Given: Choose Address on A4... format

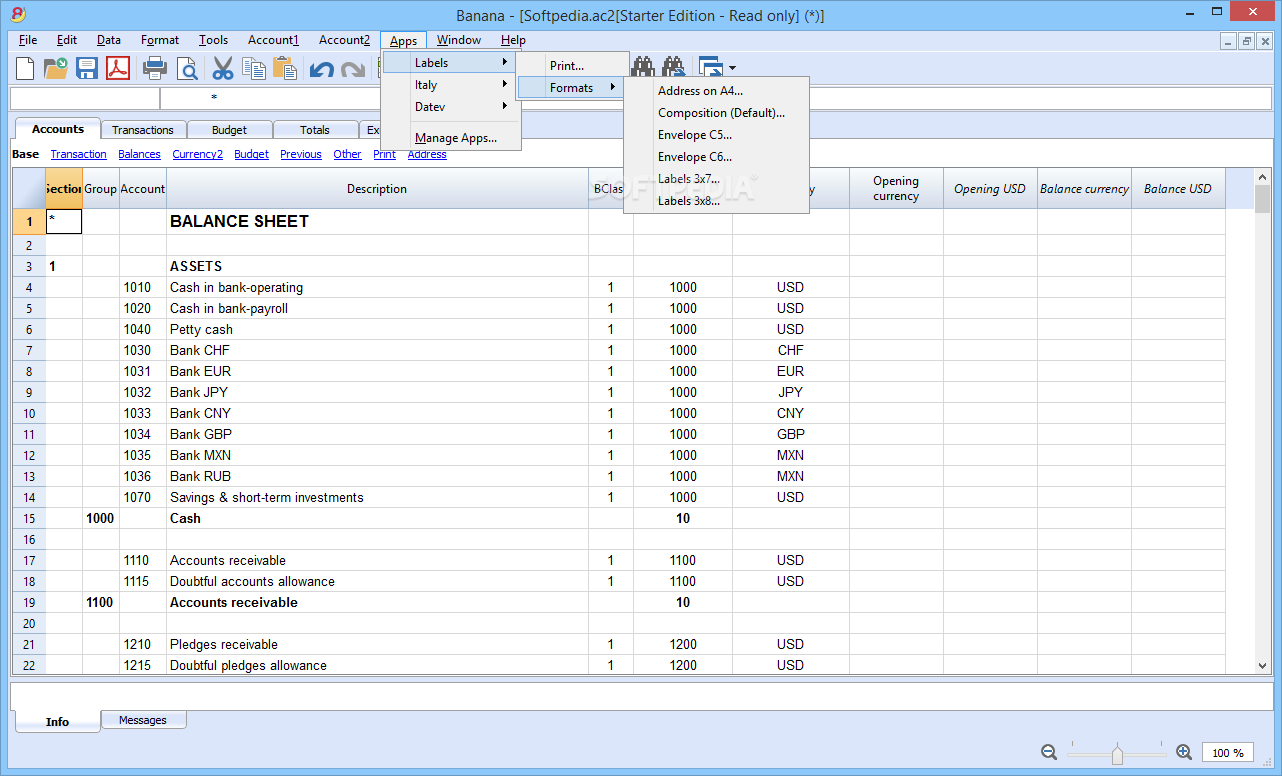Looking at the screenshot, I should [x=716, y=91].
